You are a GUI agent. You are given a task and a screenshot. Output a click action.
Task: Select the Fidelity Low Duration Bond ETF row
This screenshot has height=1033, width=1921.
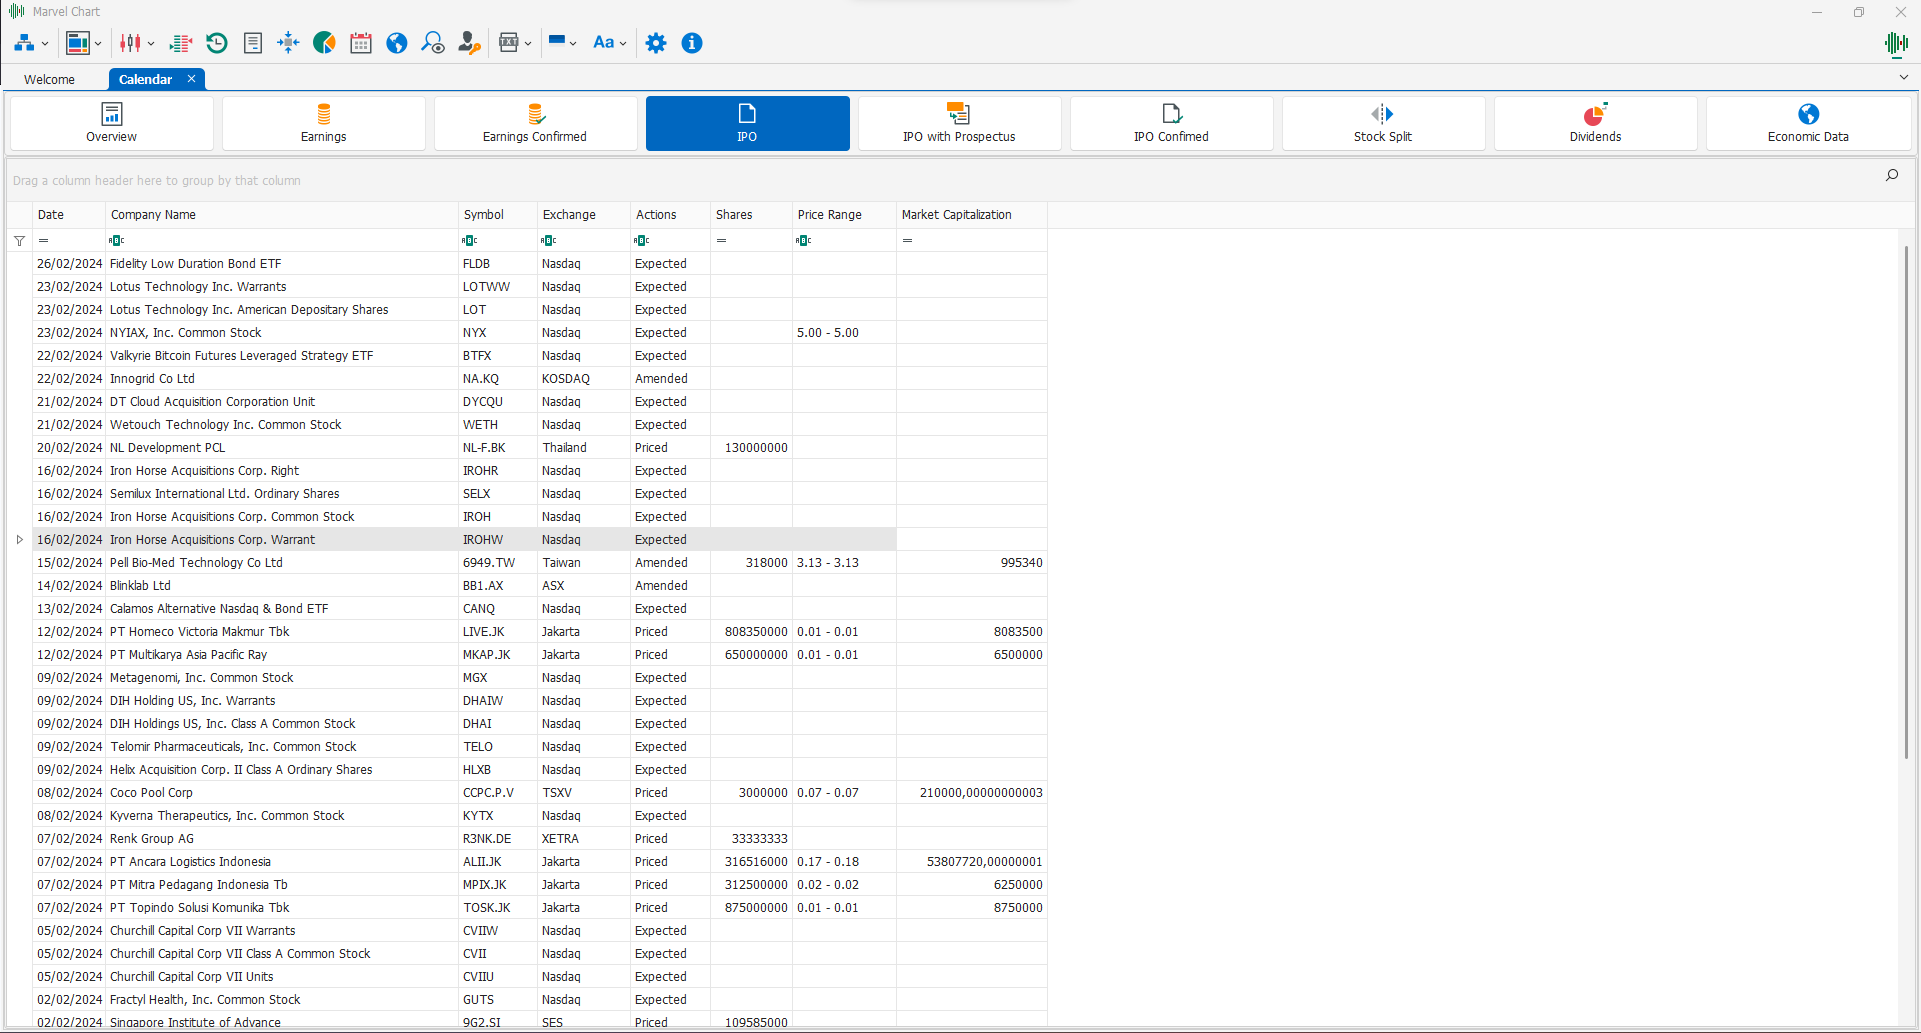(540, 264)
